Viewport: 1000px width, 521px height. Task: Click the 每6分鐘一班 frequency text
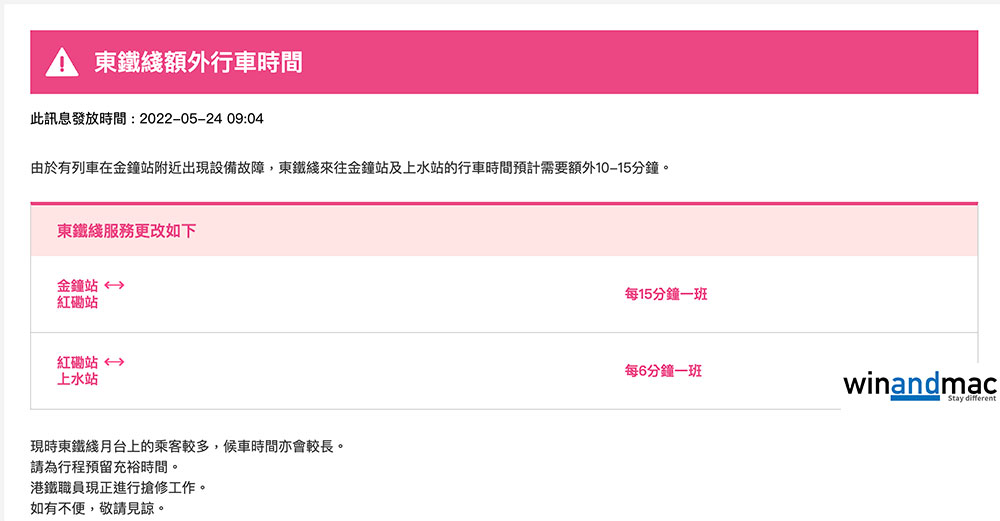tap(663, 371)
